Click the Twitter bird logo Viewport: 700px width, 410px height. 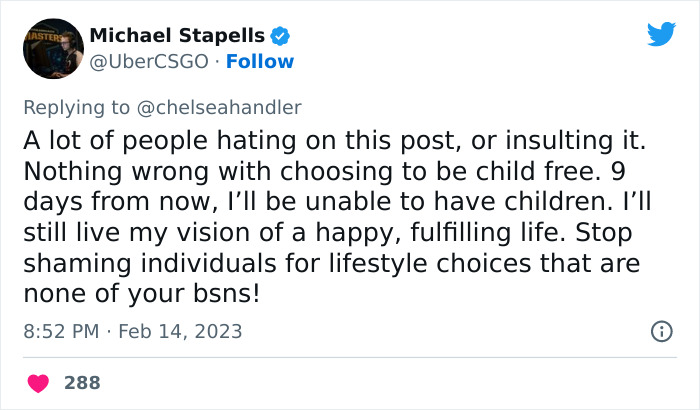(x=661, y=34)
